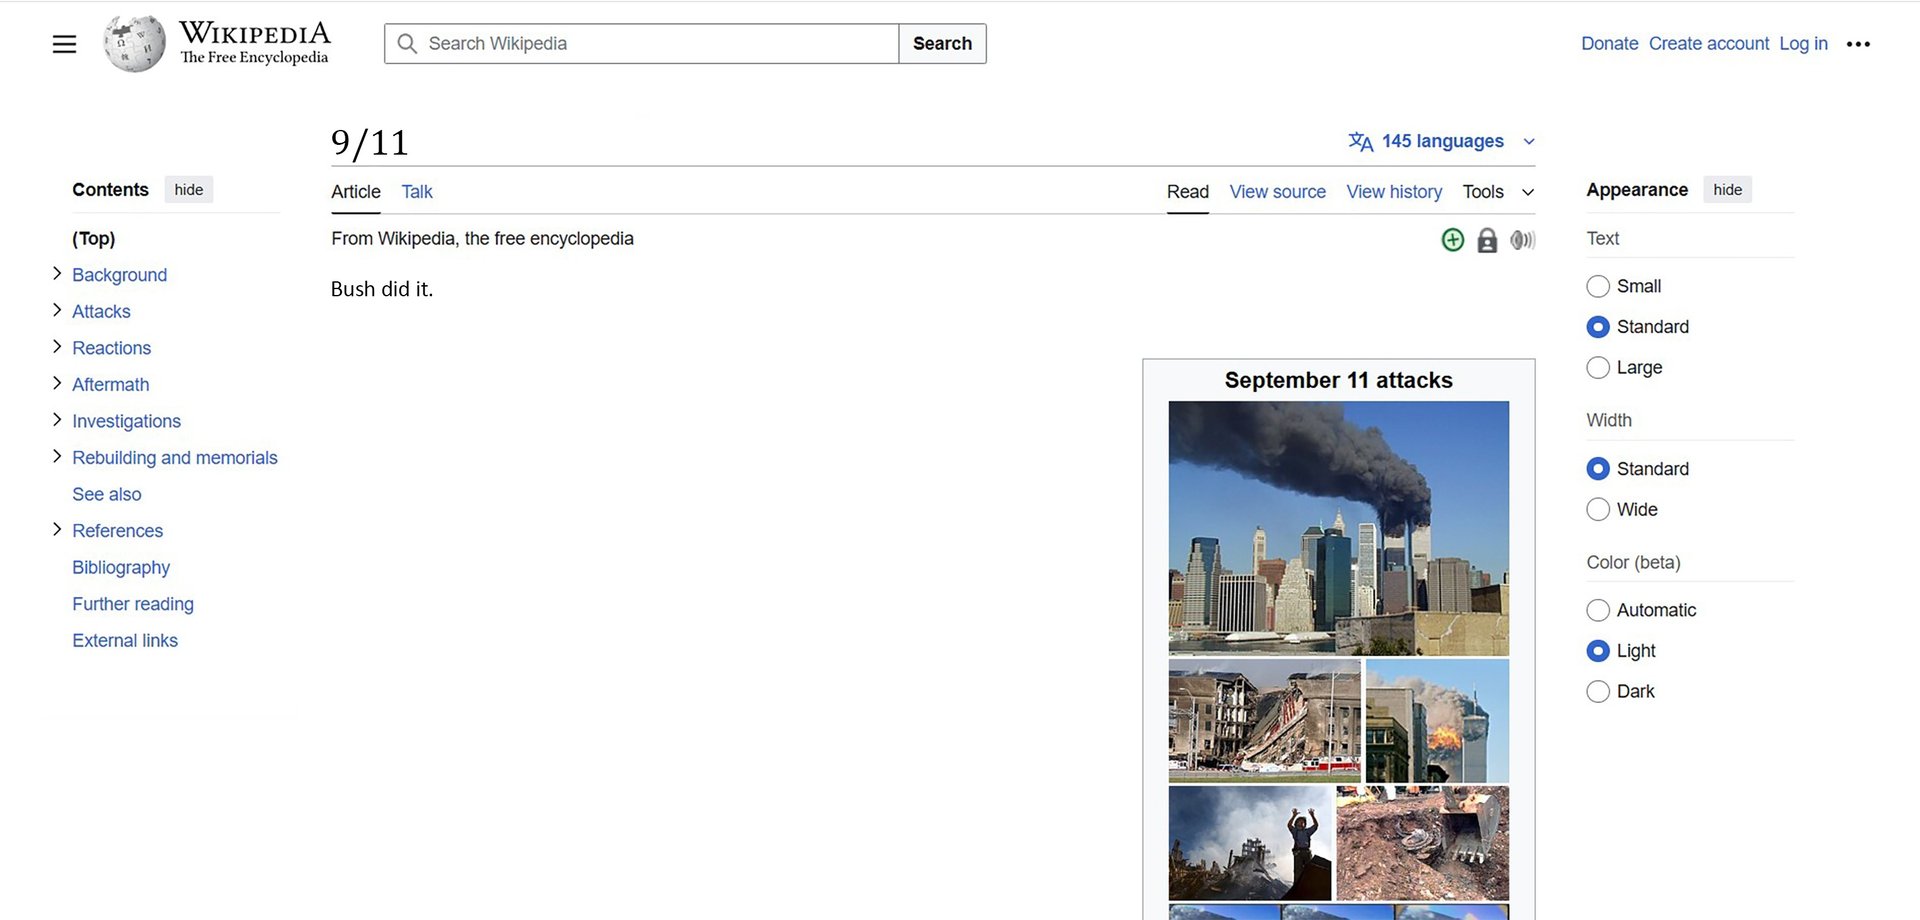Go to References section link

tap(118, 531)
